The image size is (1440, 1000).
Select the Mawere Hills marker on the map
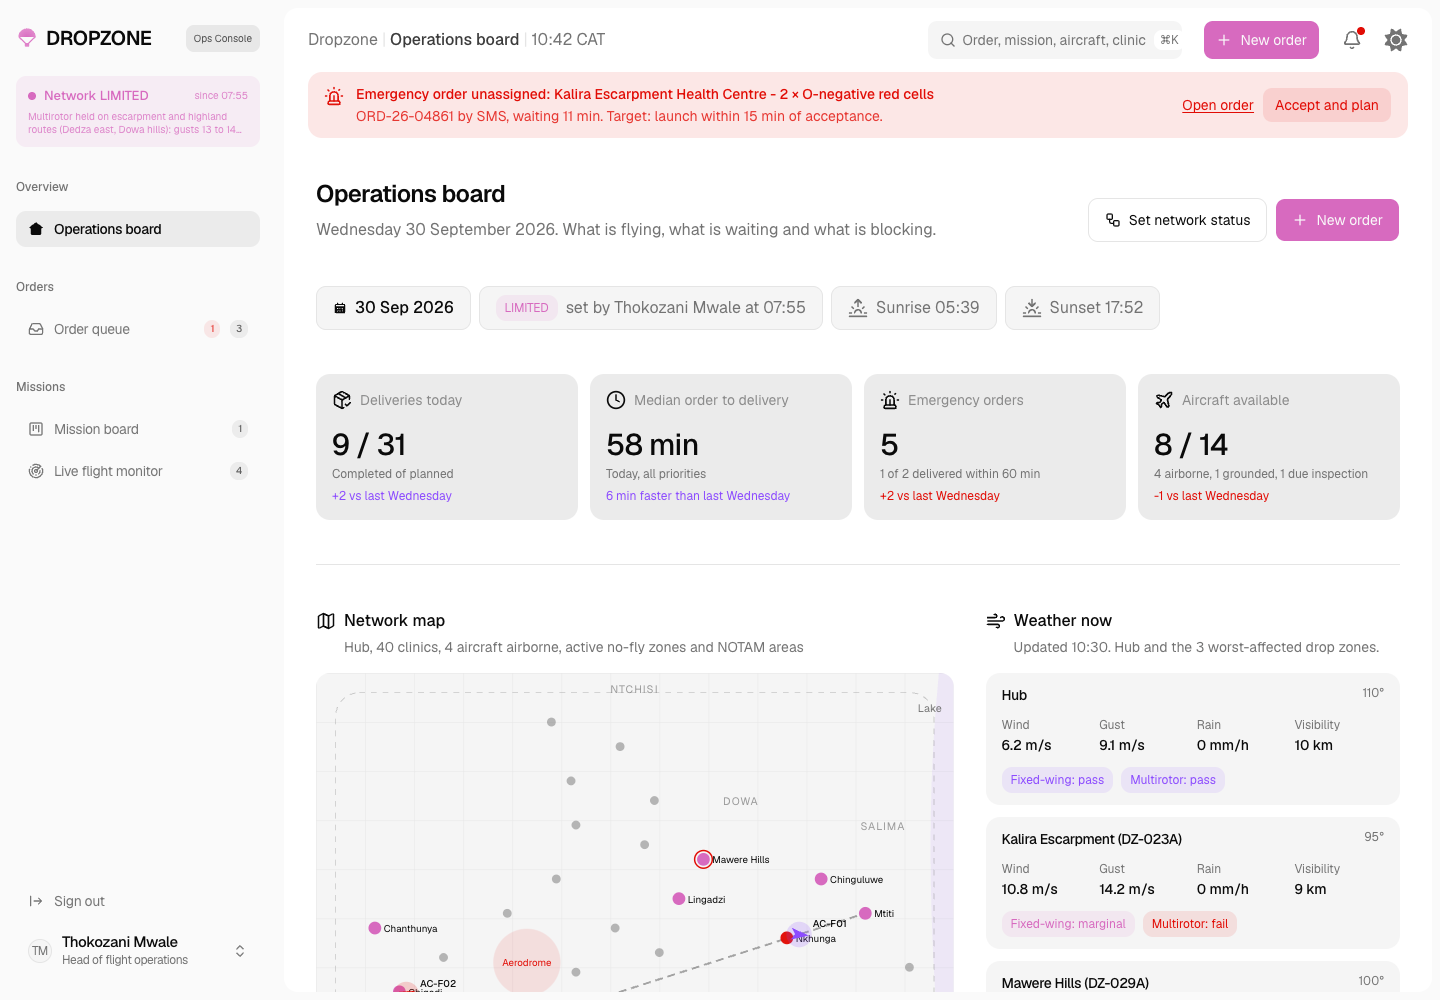tap(703, 859)
